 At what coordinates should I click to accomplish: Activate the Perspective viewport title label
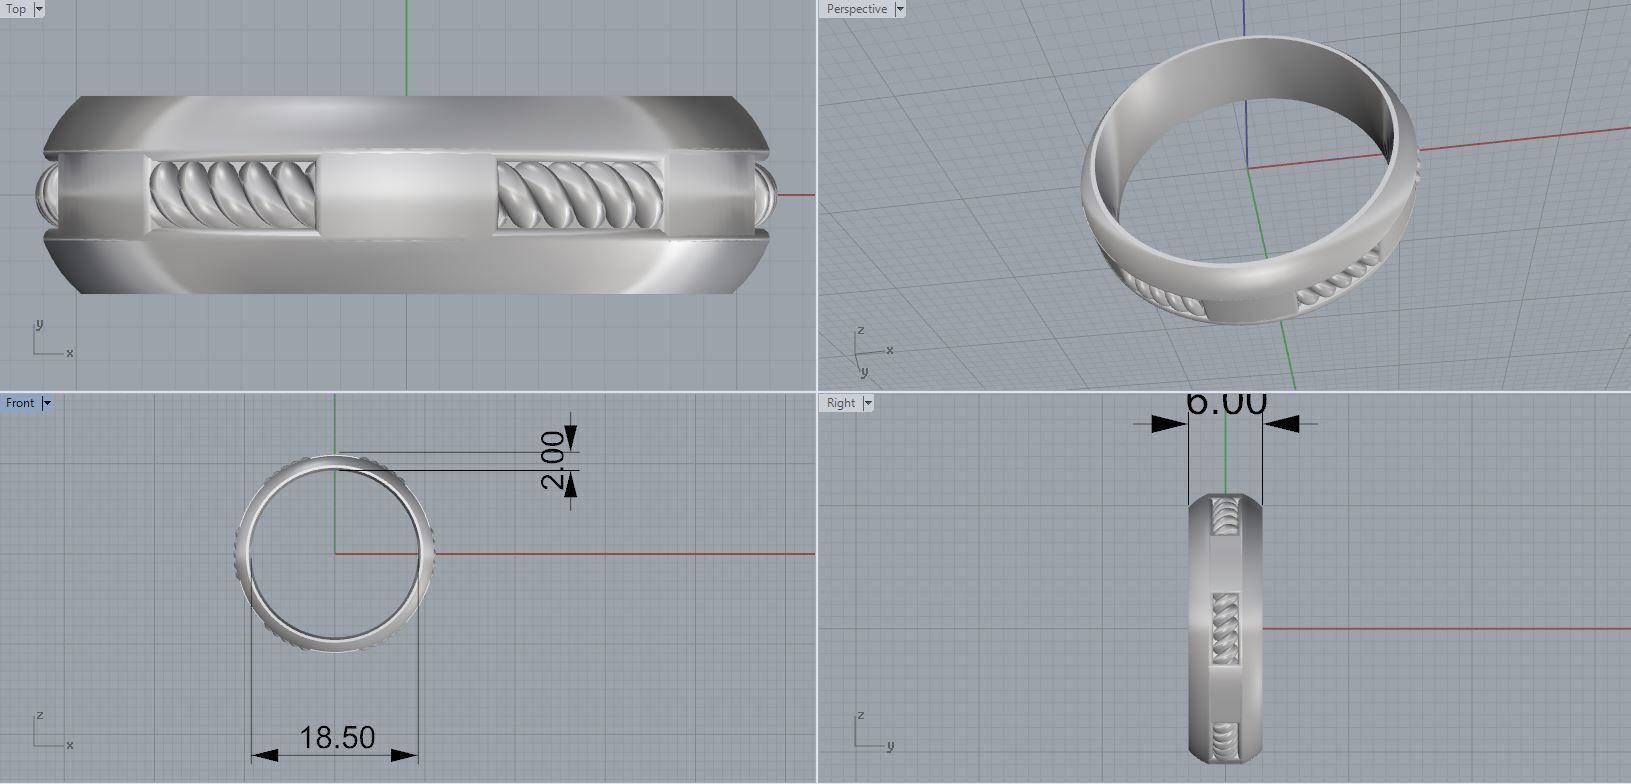point(857,9)
